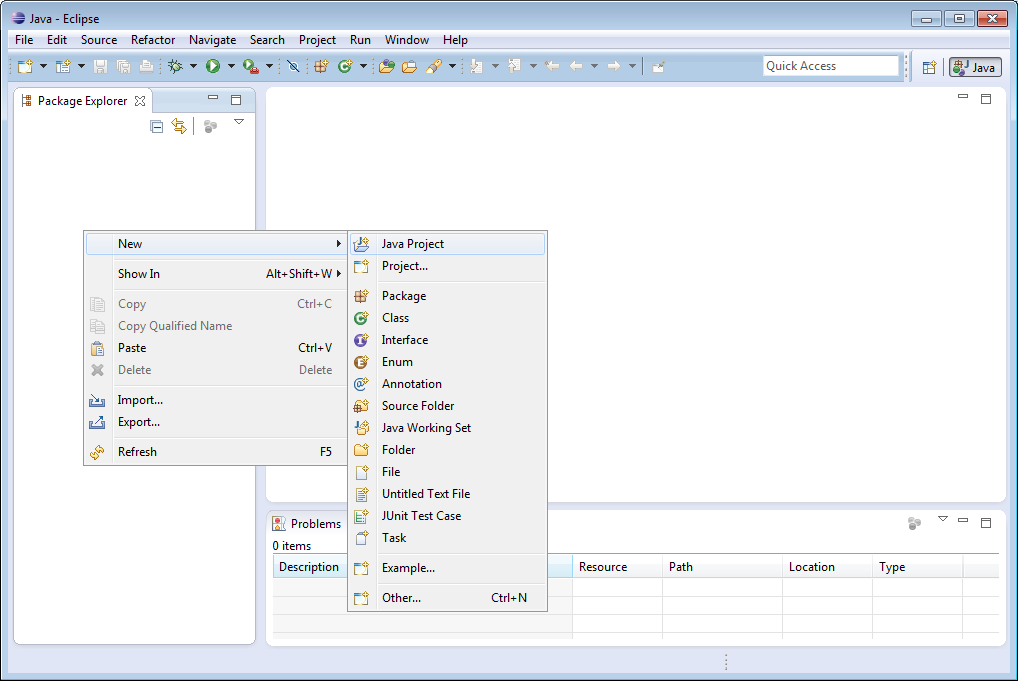This screenshot has width=1018, height=681.
Task: Click the Last Edit Location icon
Action: point(552,66)
